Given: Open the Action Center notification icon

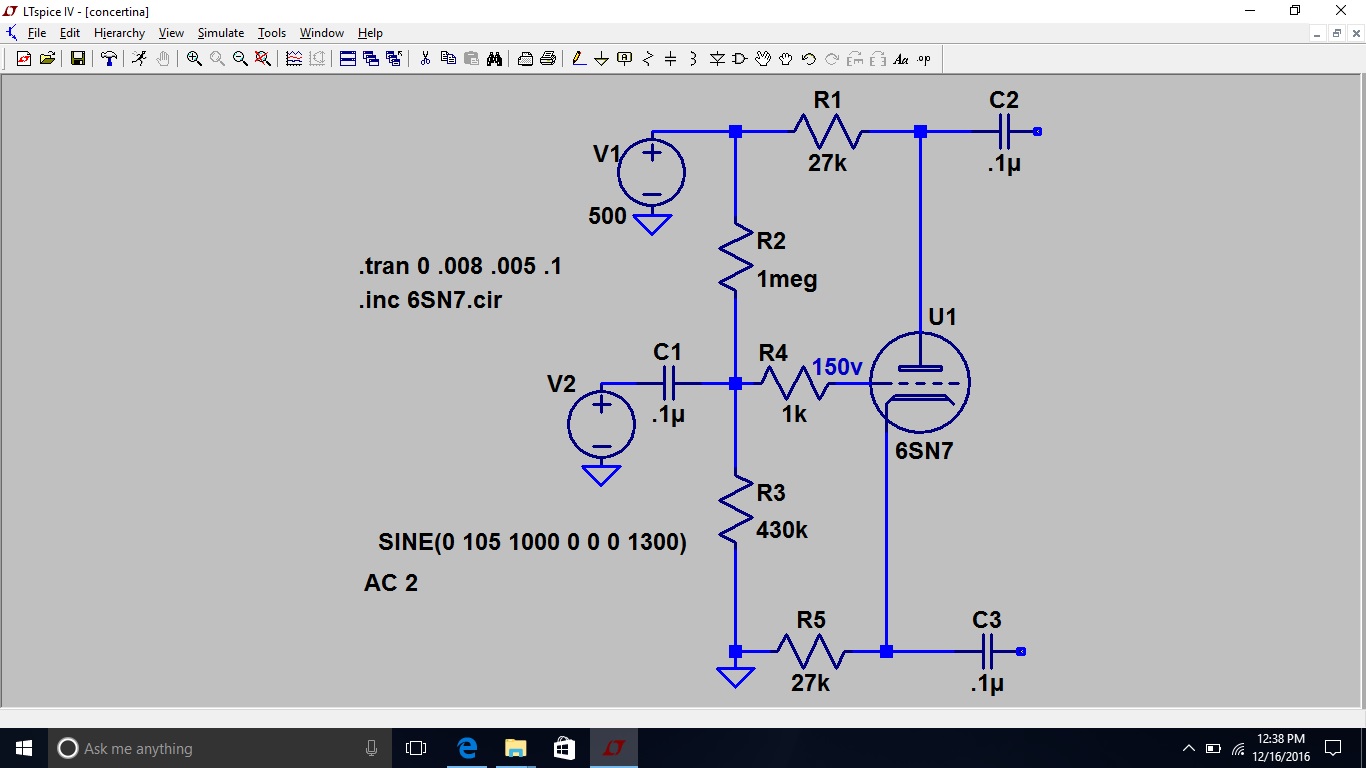Looking at the screenshot, I should (x=1333, y=748).
